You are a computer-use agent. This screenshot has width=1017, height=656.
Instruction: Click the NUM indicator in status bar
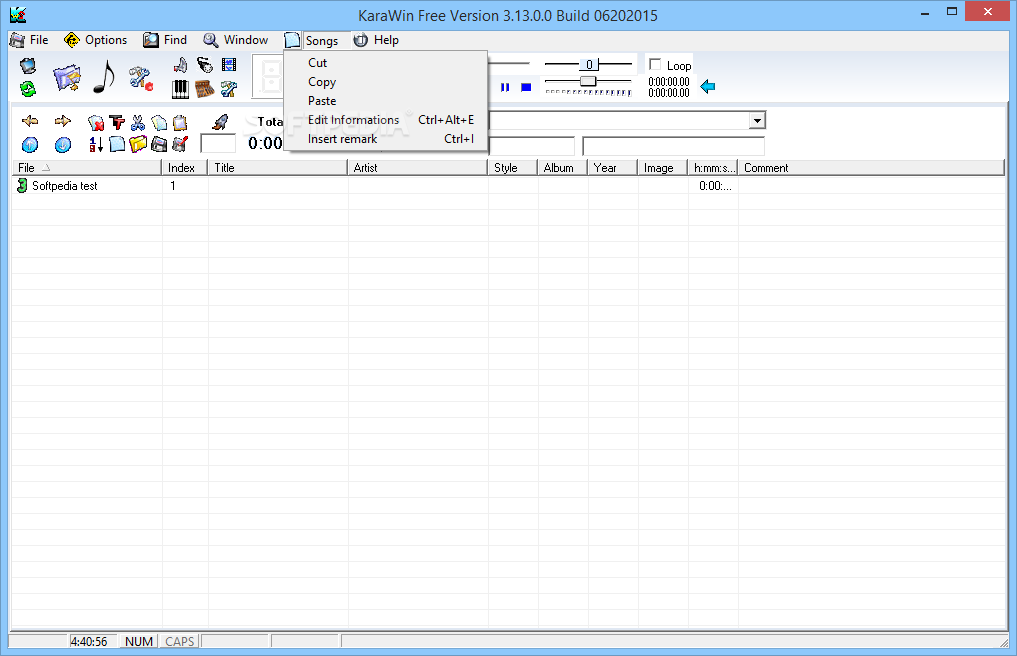(139, 642)
